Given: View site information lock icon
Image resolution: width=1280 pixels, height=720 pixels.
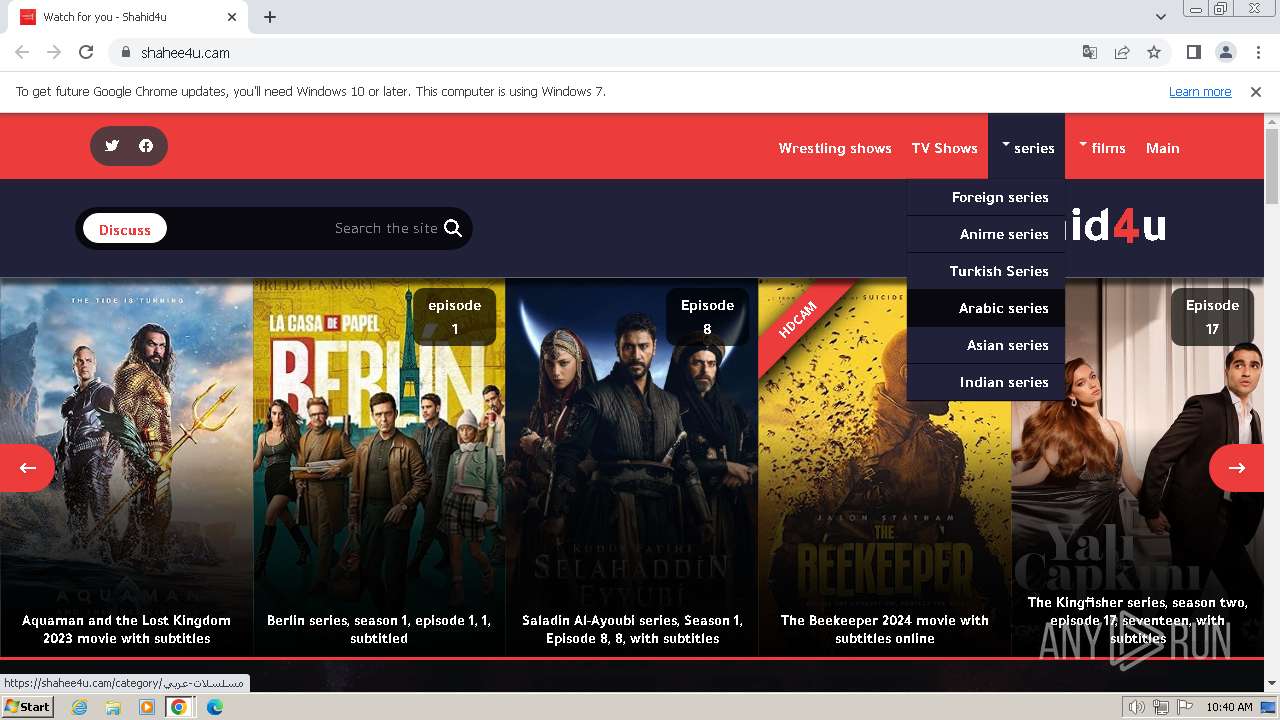Looking at the screenshot, I should 125,52.
